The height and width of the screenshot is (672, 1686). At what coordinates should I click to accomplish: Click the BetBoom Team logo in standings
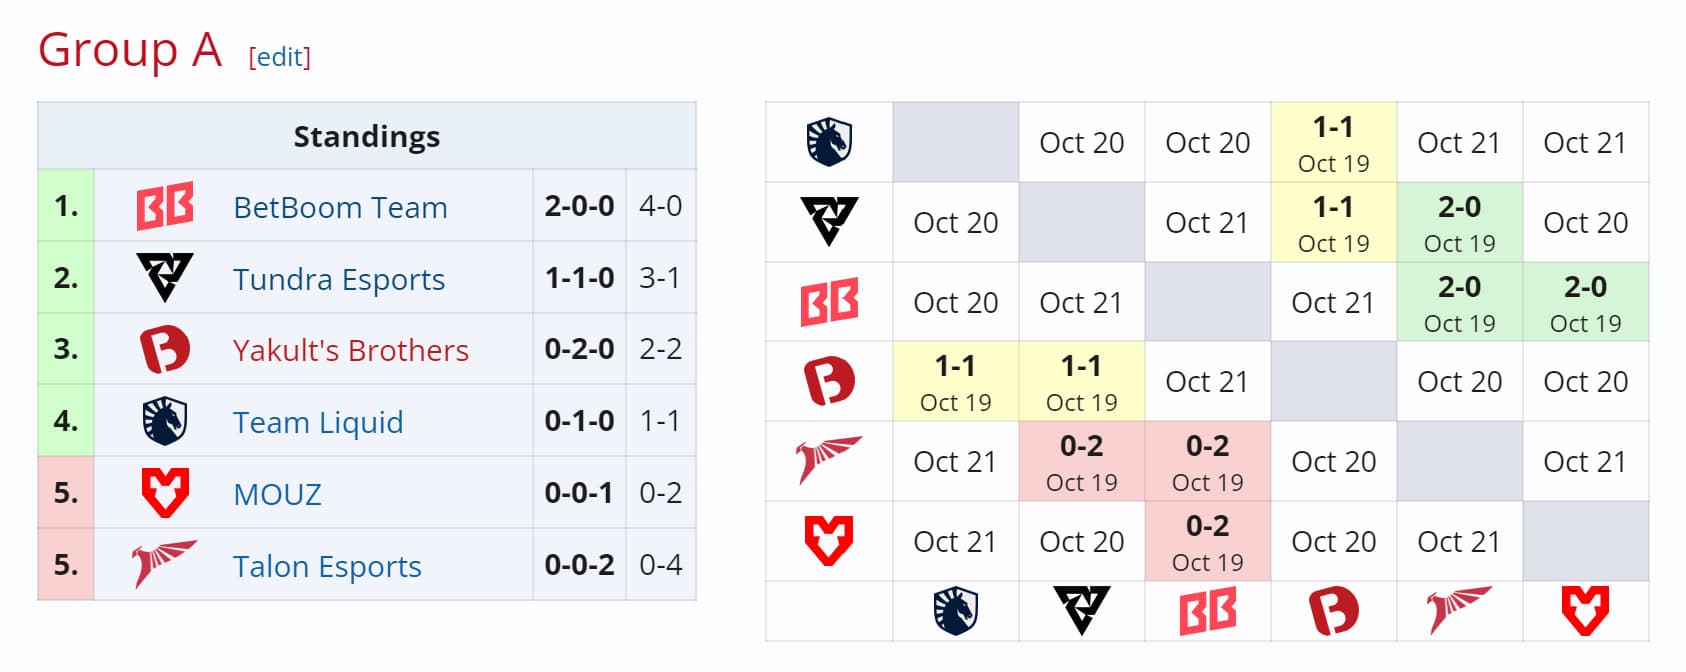165,206
